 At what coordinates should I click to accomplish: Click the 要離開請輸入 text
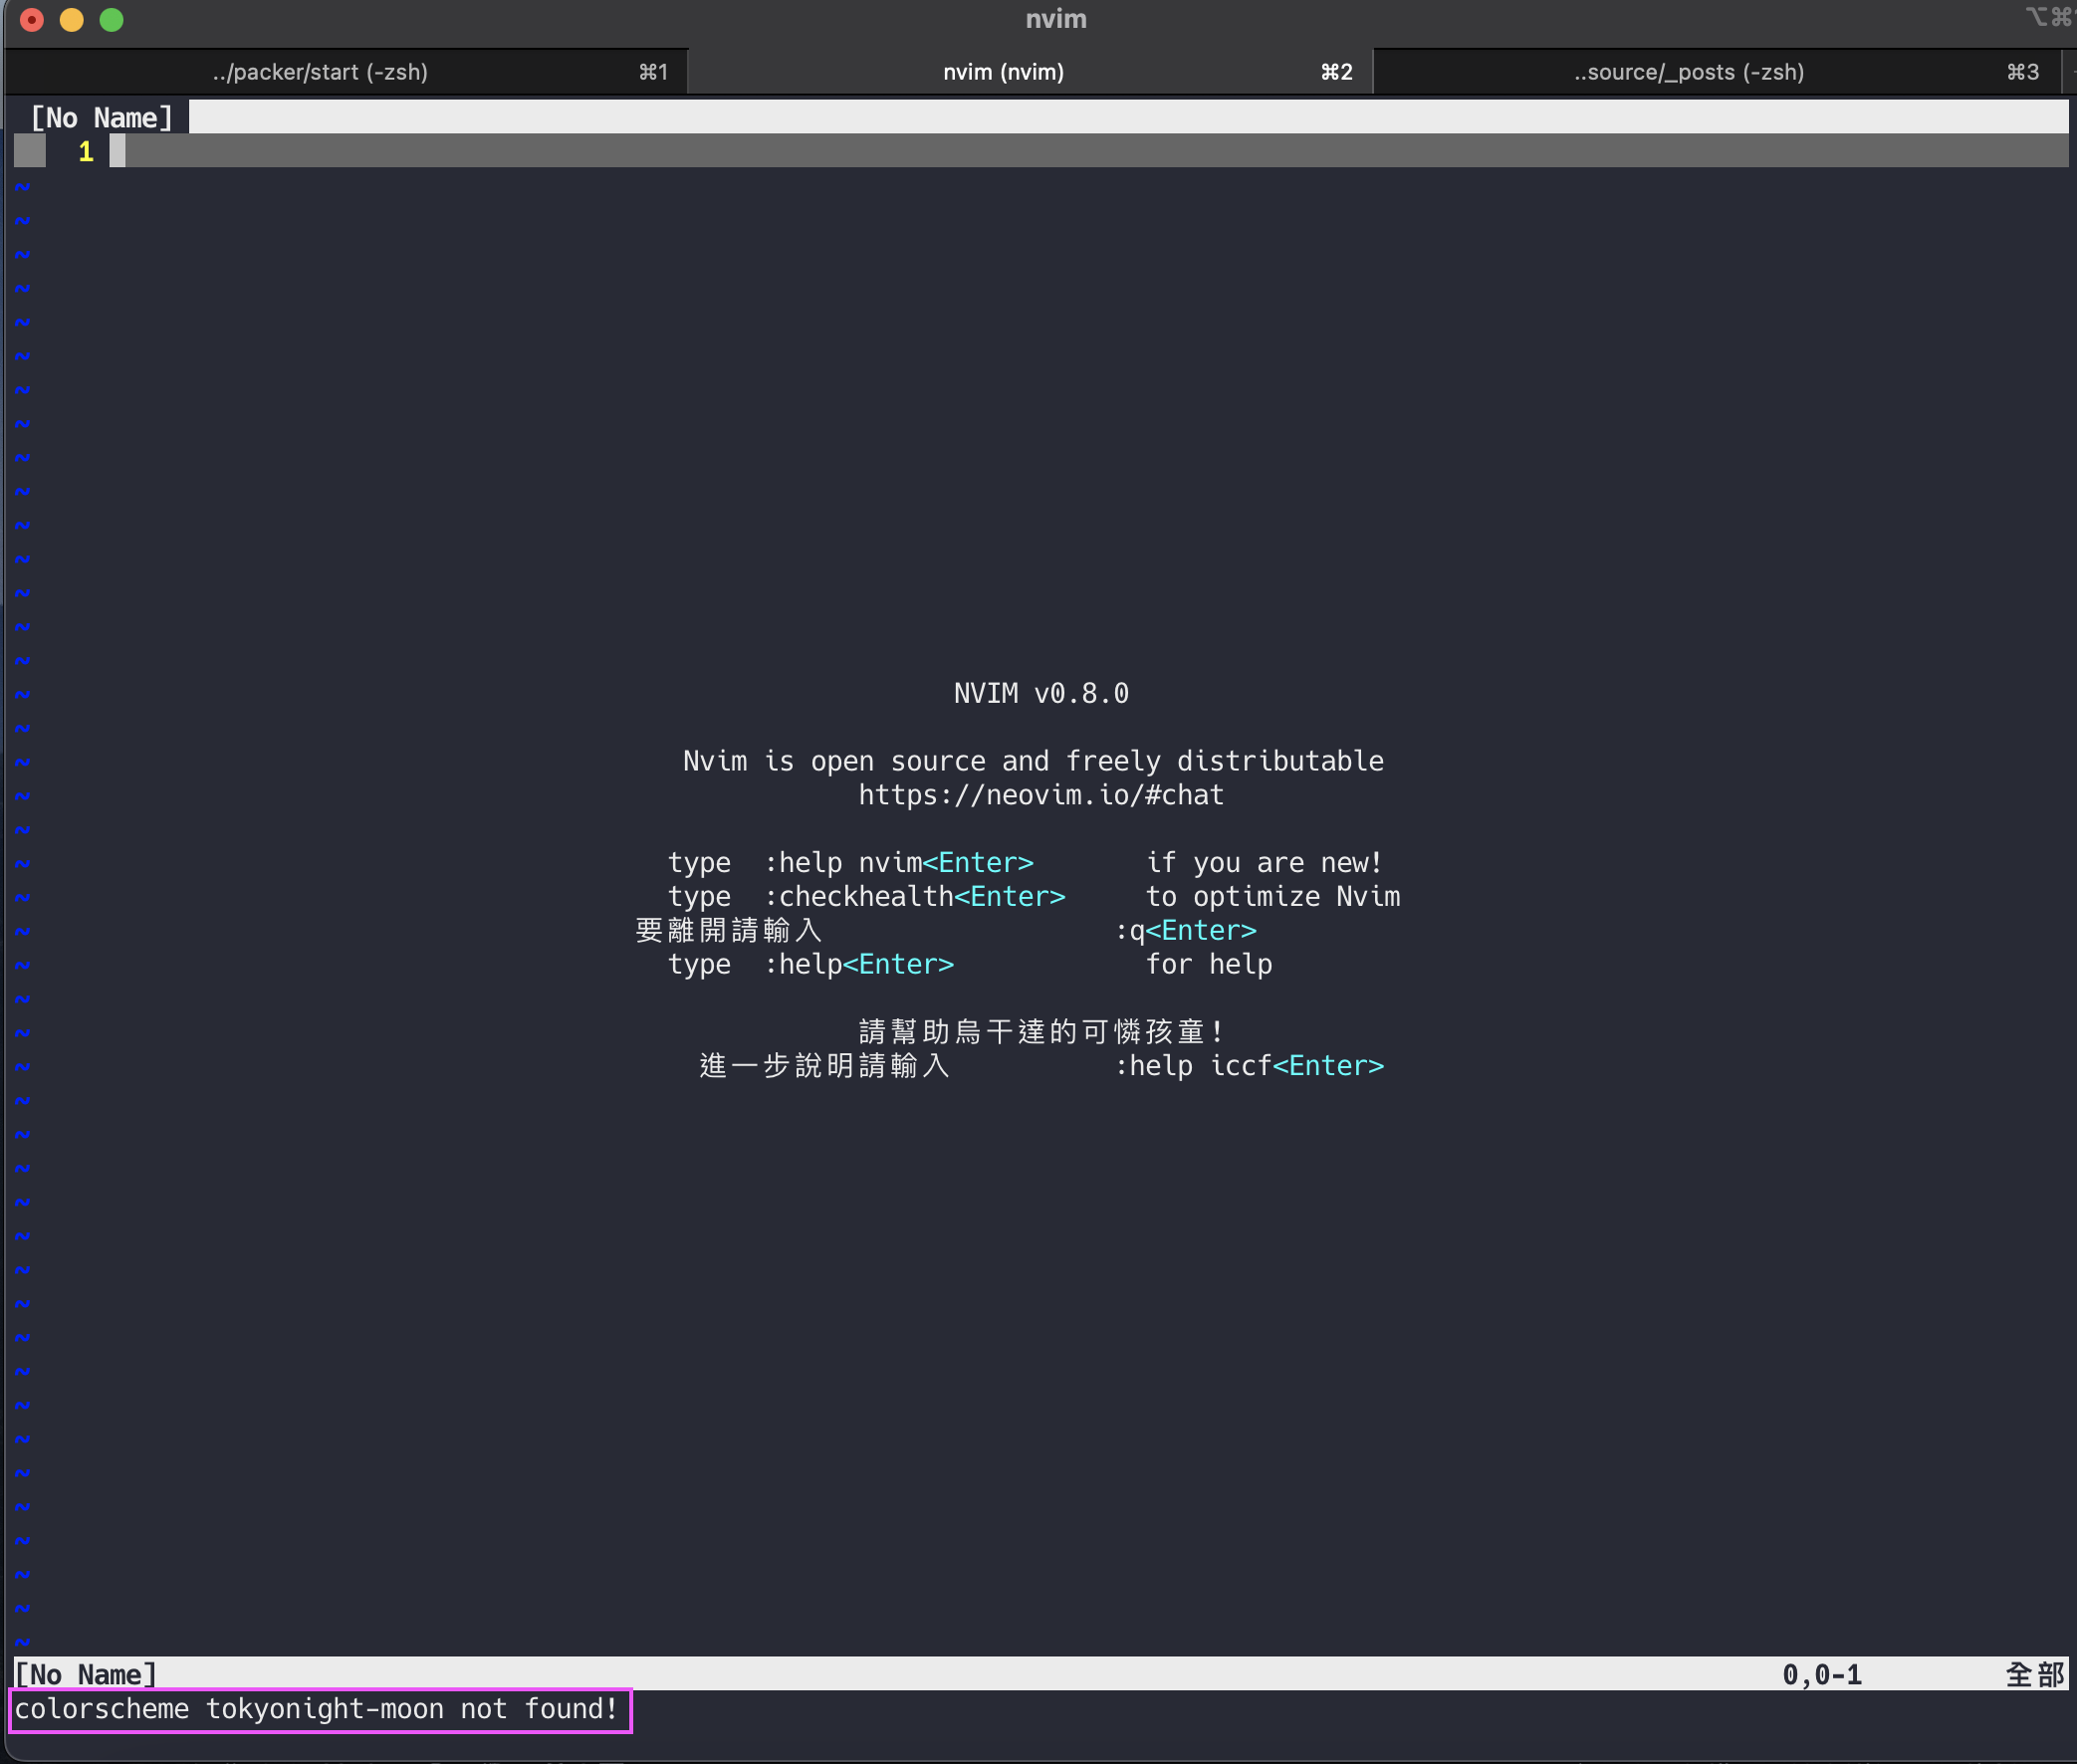(729, 931)
